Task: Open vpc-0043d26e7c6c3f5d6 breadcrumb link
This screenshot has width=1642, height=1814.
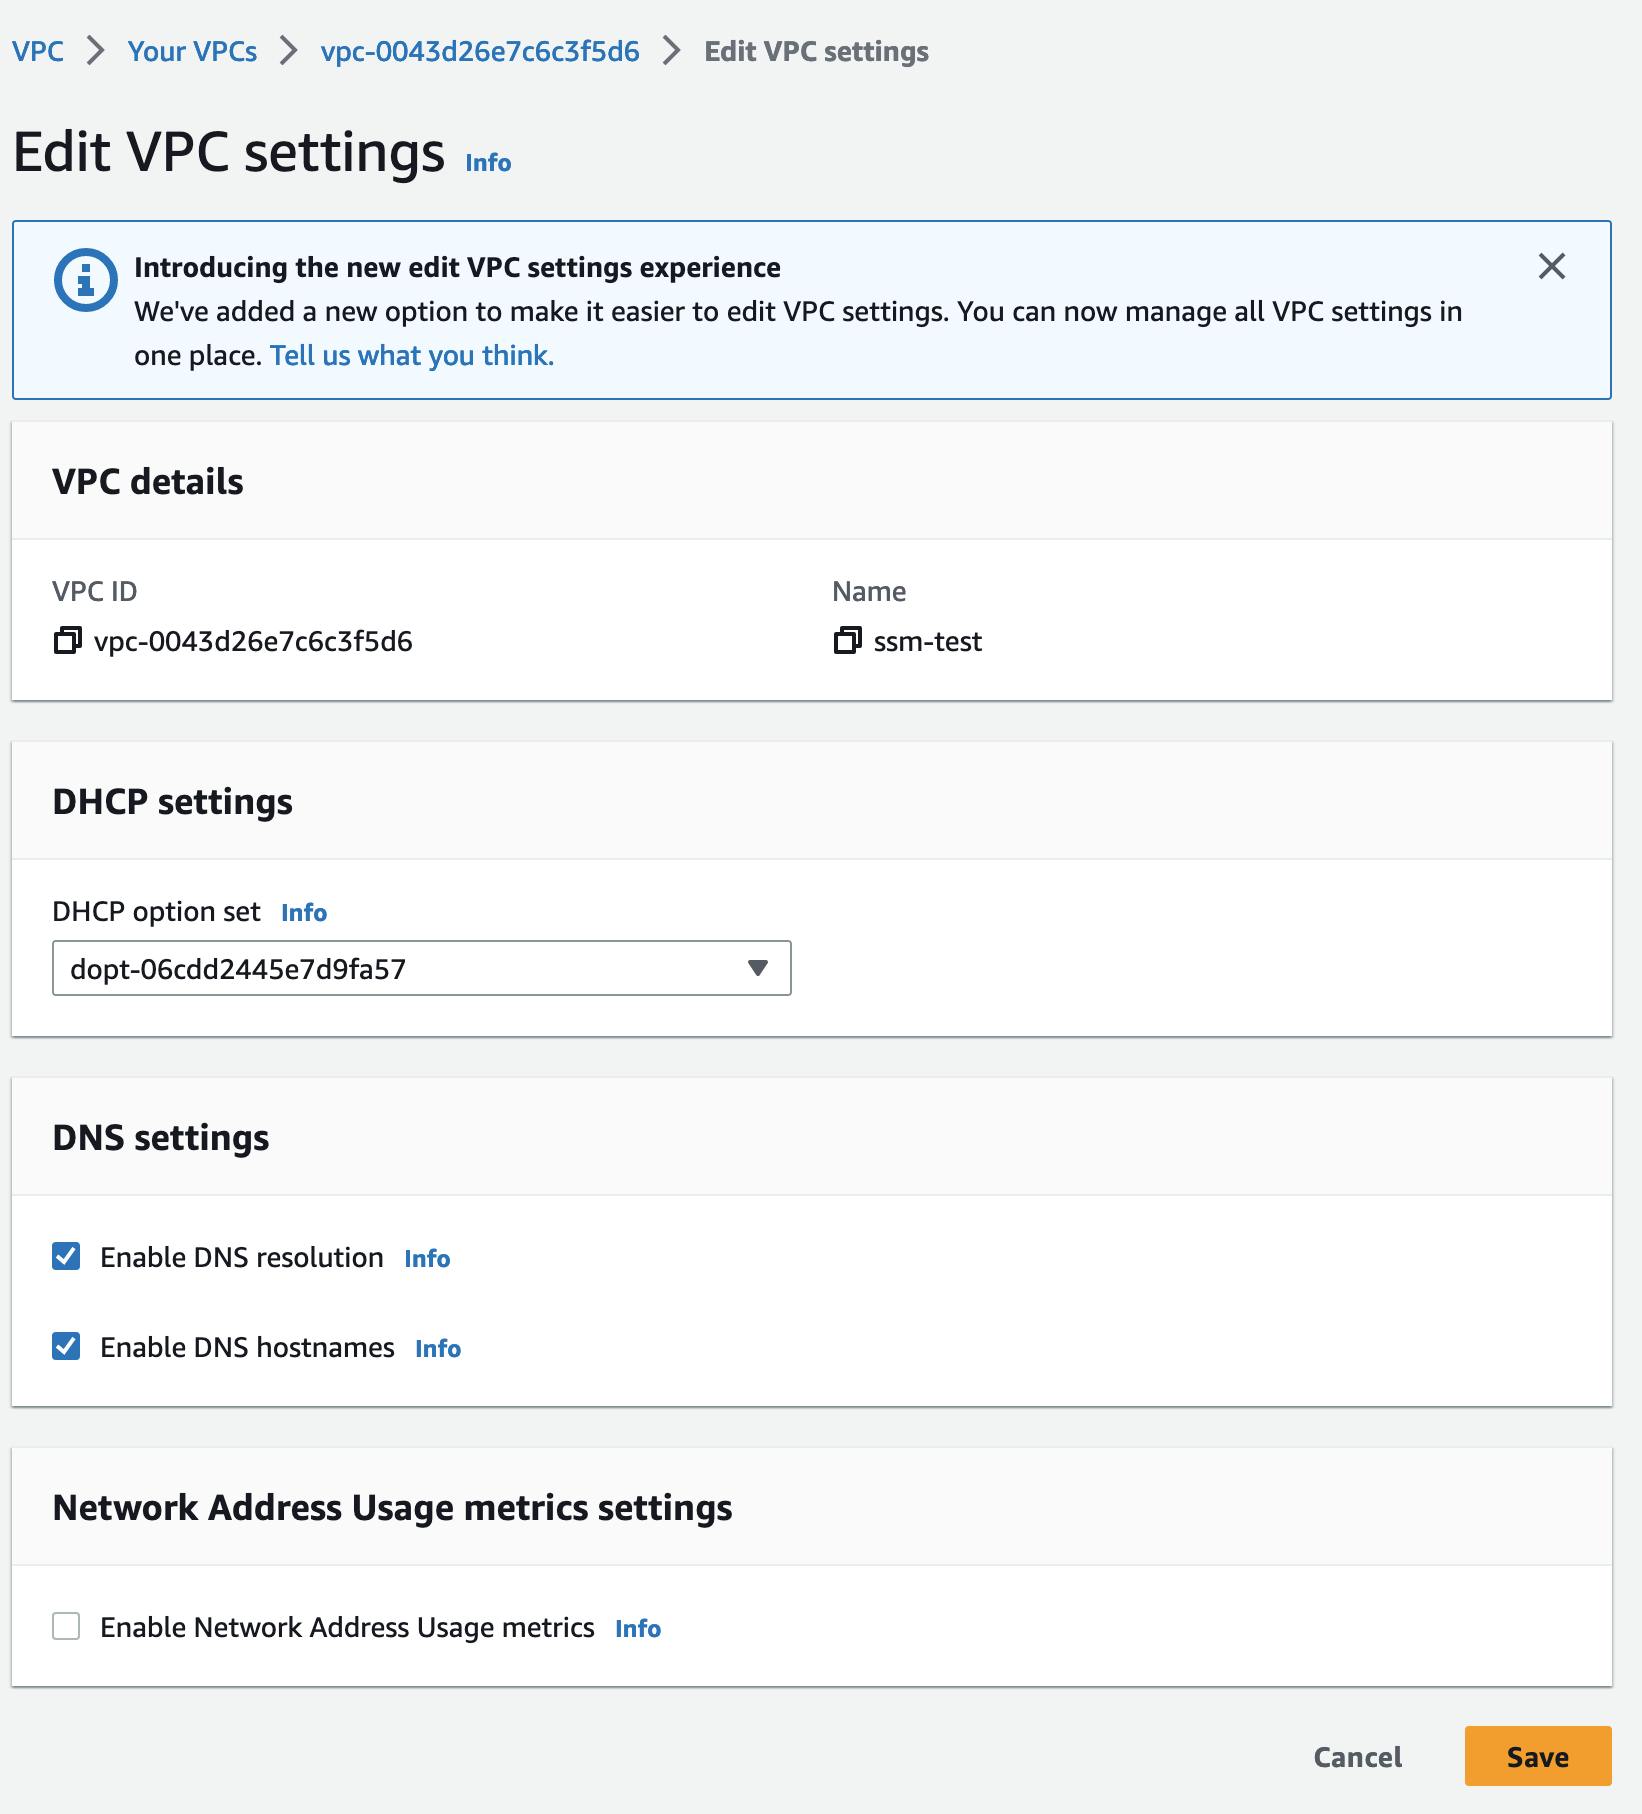Action: click(x=480, y=52)
